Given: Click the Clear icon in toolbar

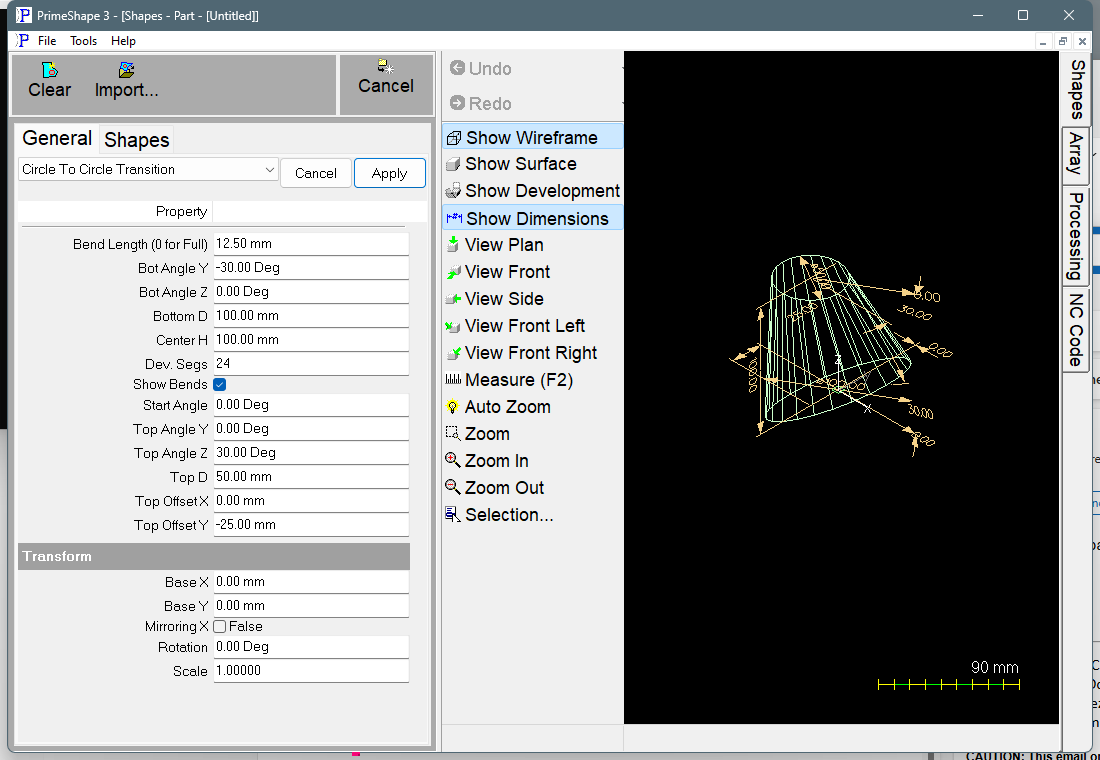Looking at the screenshot, I should pos(49,70).
